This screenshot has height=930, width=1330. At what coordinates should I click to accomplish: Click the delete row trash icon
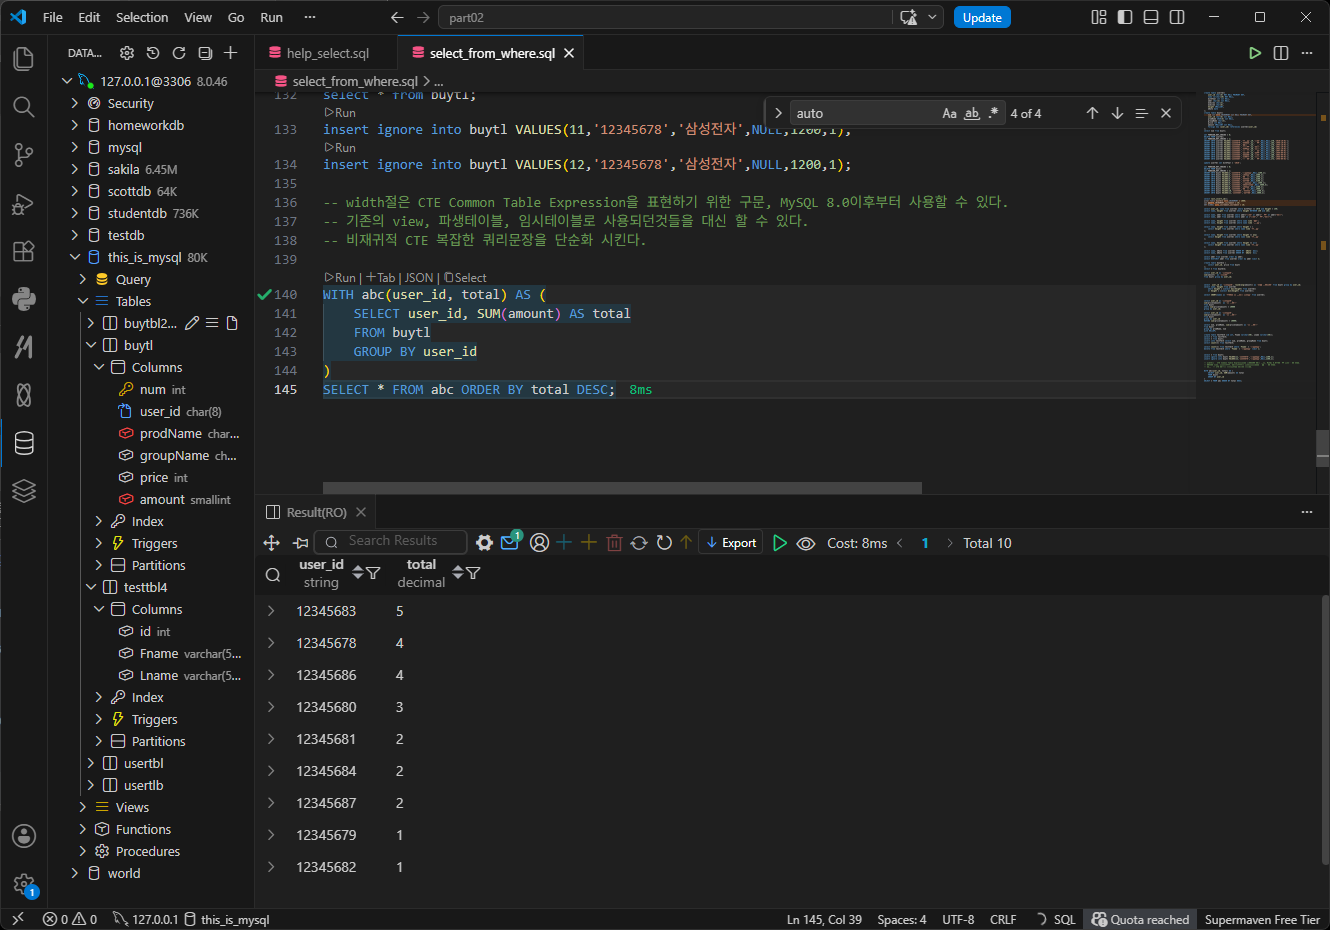(x=614, y=543)
